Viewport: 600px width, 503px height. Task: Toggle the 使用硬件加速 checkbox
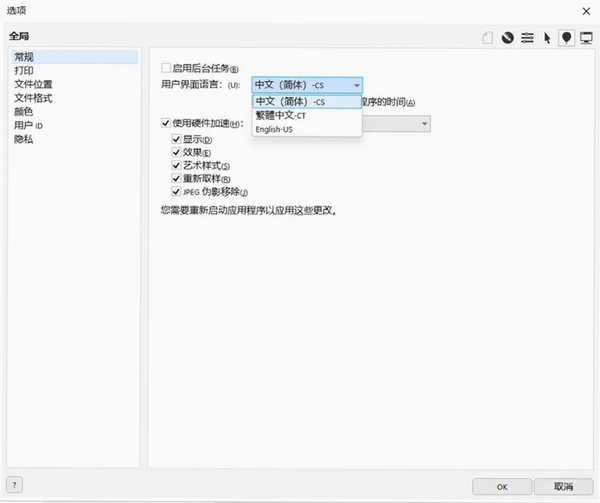pyautogui.click(x=166, y=123)
